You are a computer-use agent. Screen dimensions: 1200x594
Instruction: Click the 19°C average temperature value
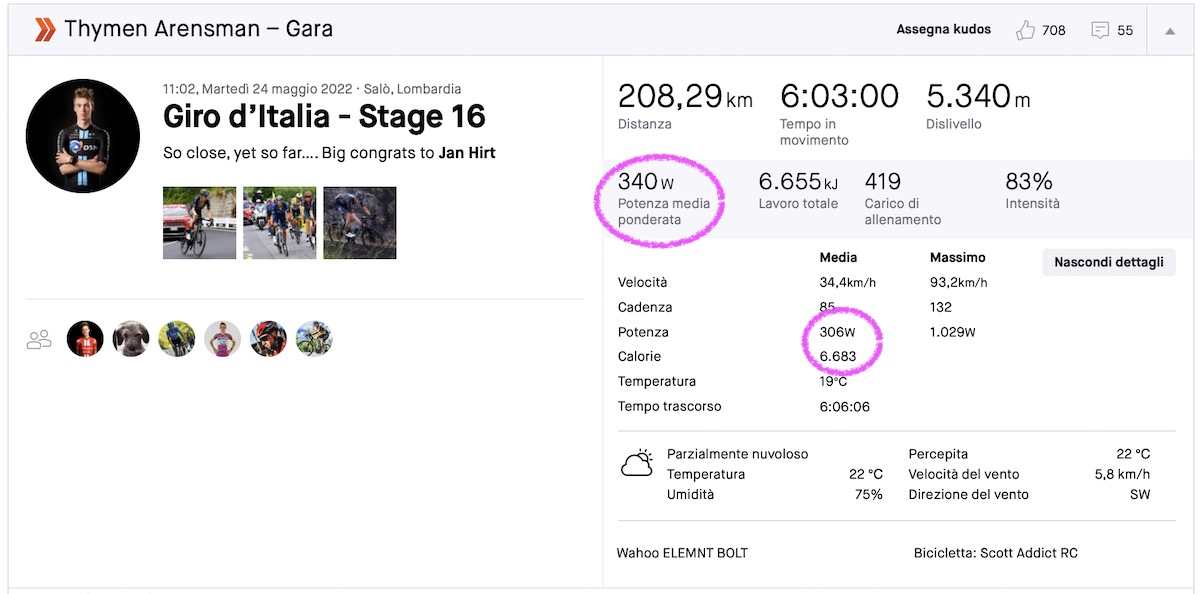click(x=834, y=381)
